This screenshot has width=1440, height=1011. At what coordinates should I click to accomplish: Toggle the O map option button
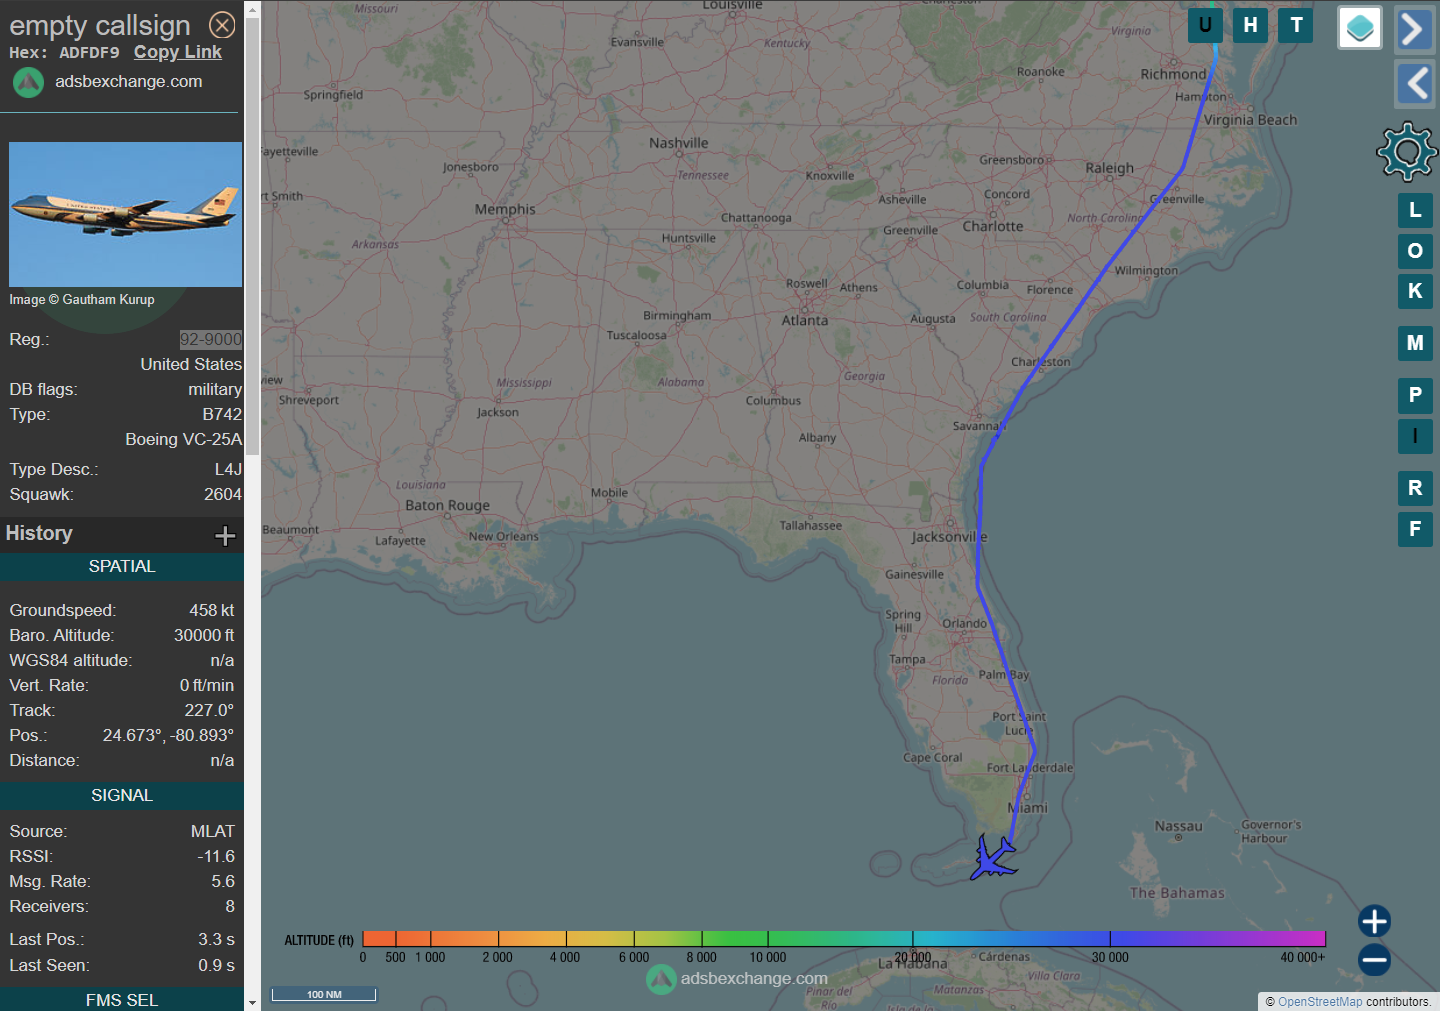tap(1415, 251)
